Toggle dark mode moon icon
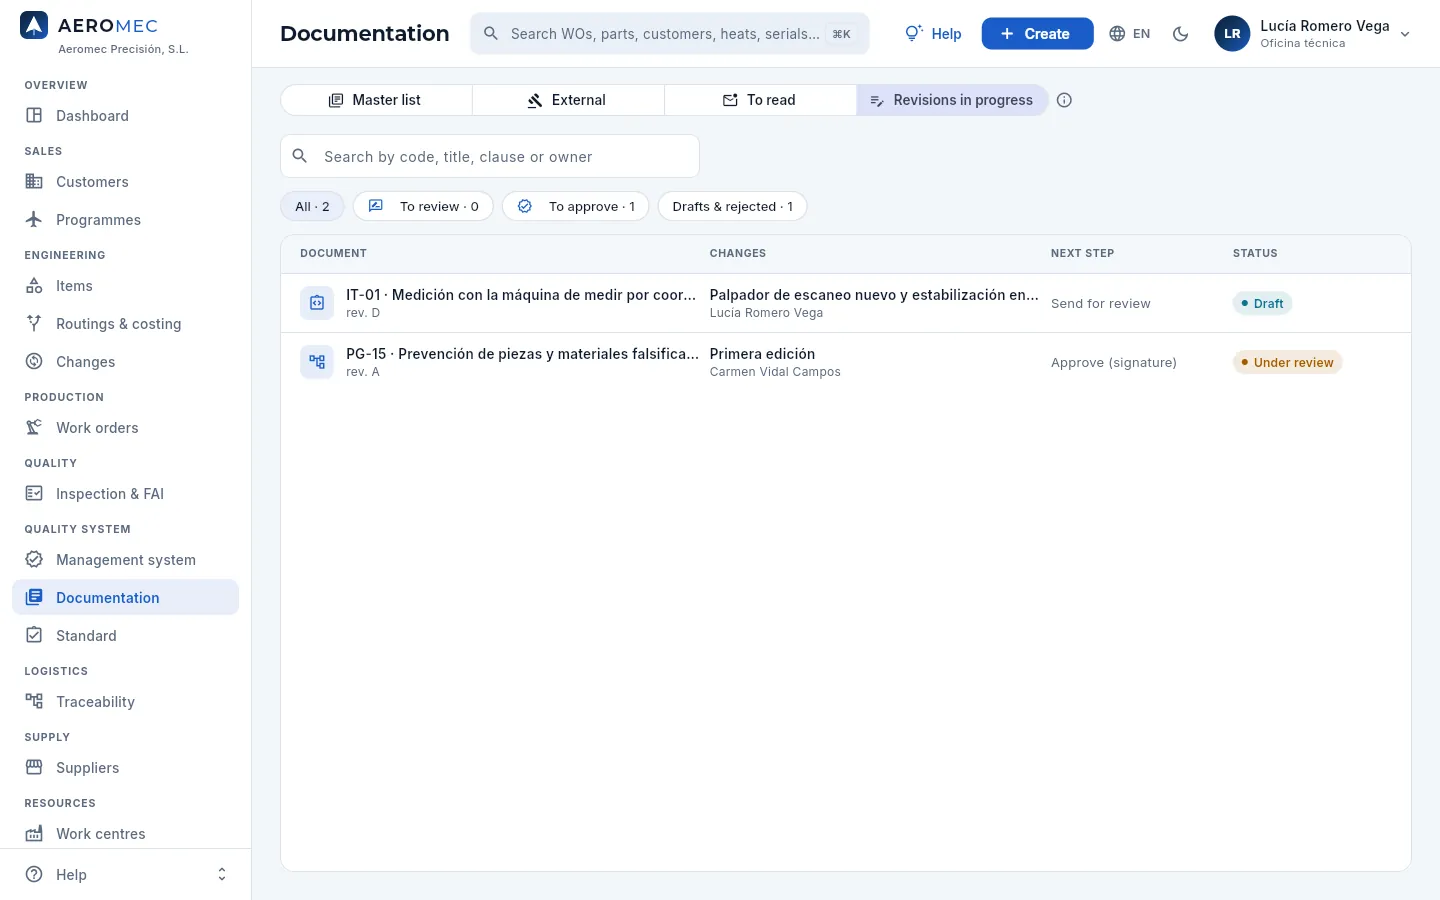The width and height of the screenshot is (1440, 900). pyautogui.click(x=1181, y=34)
